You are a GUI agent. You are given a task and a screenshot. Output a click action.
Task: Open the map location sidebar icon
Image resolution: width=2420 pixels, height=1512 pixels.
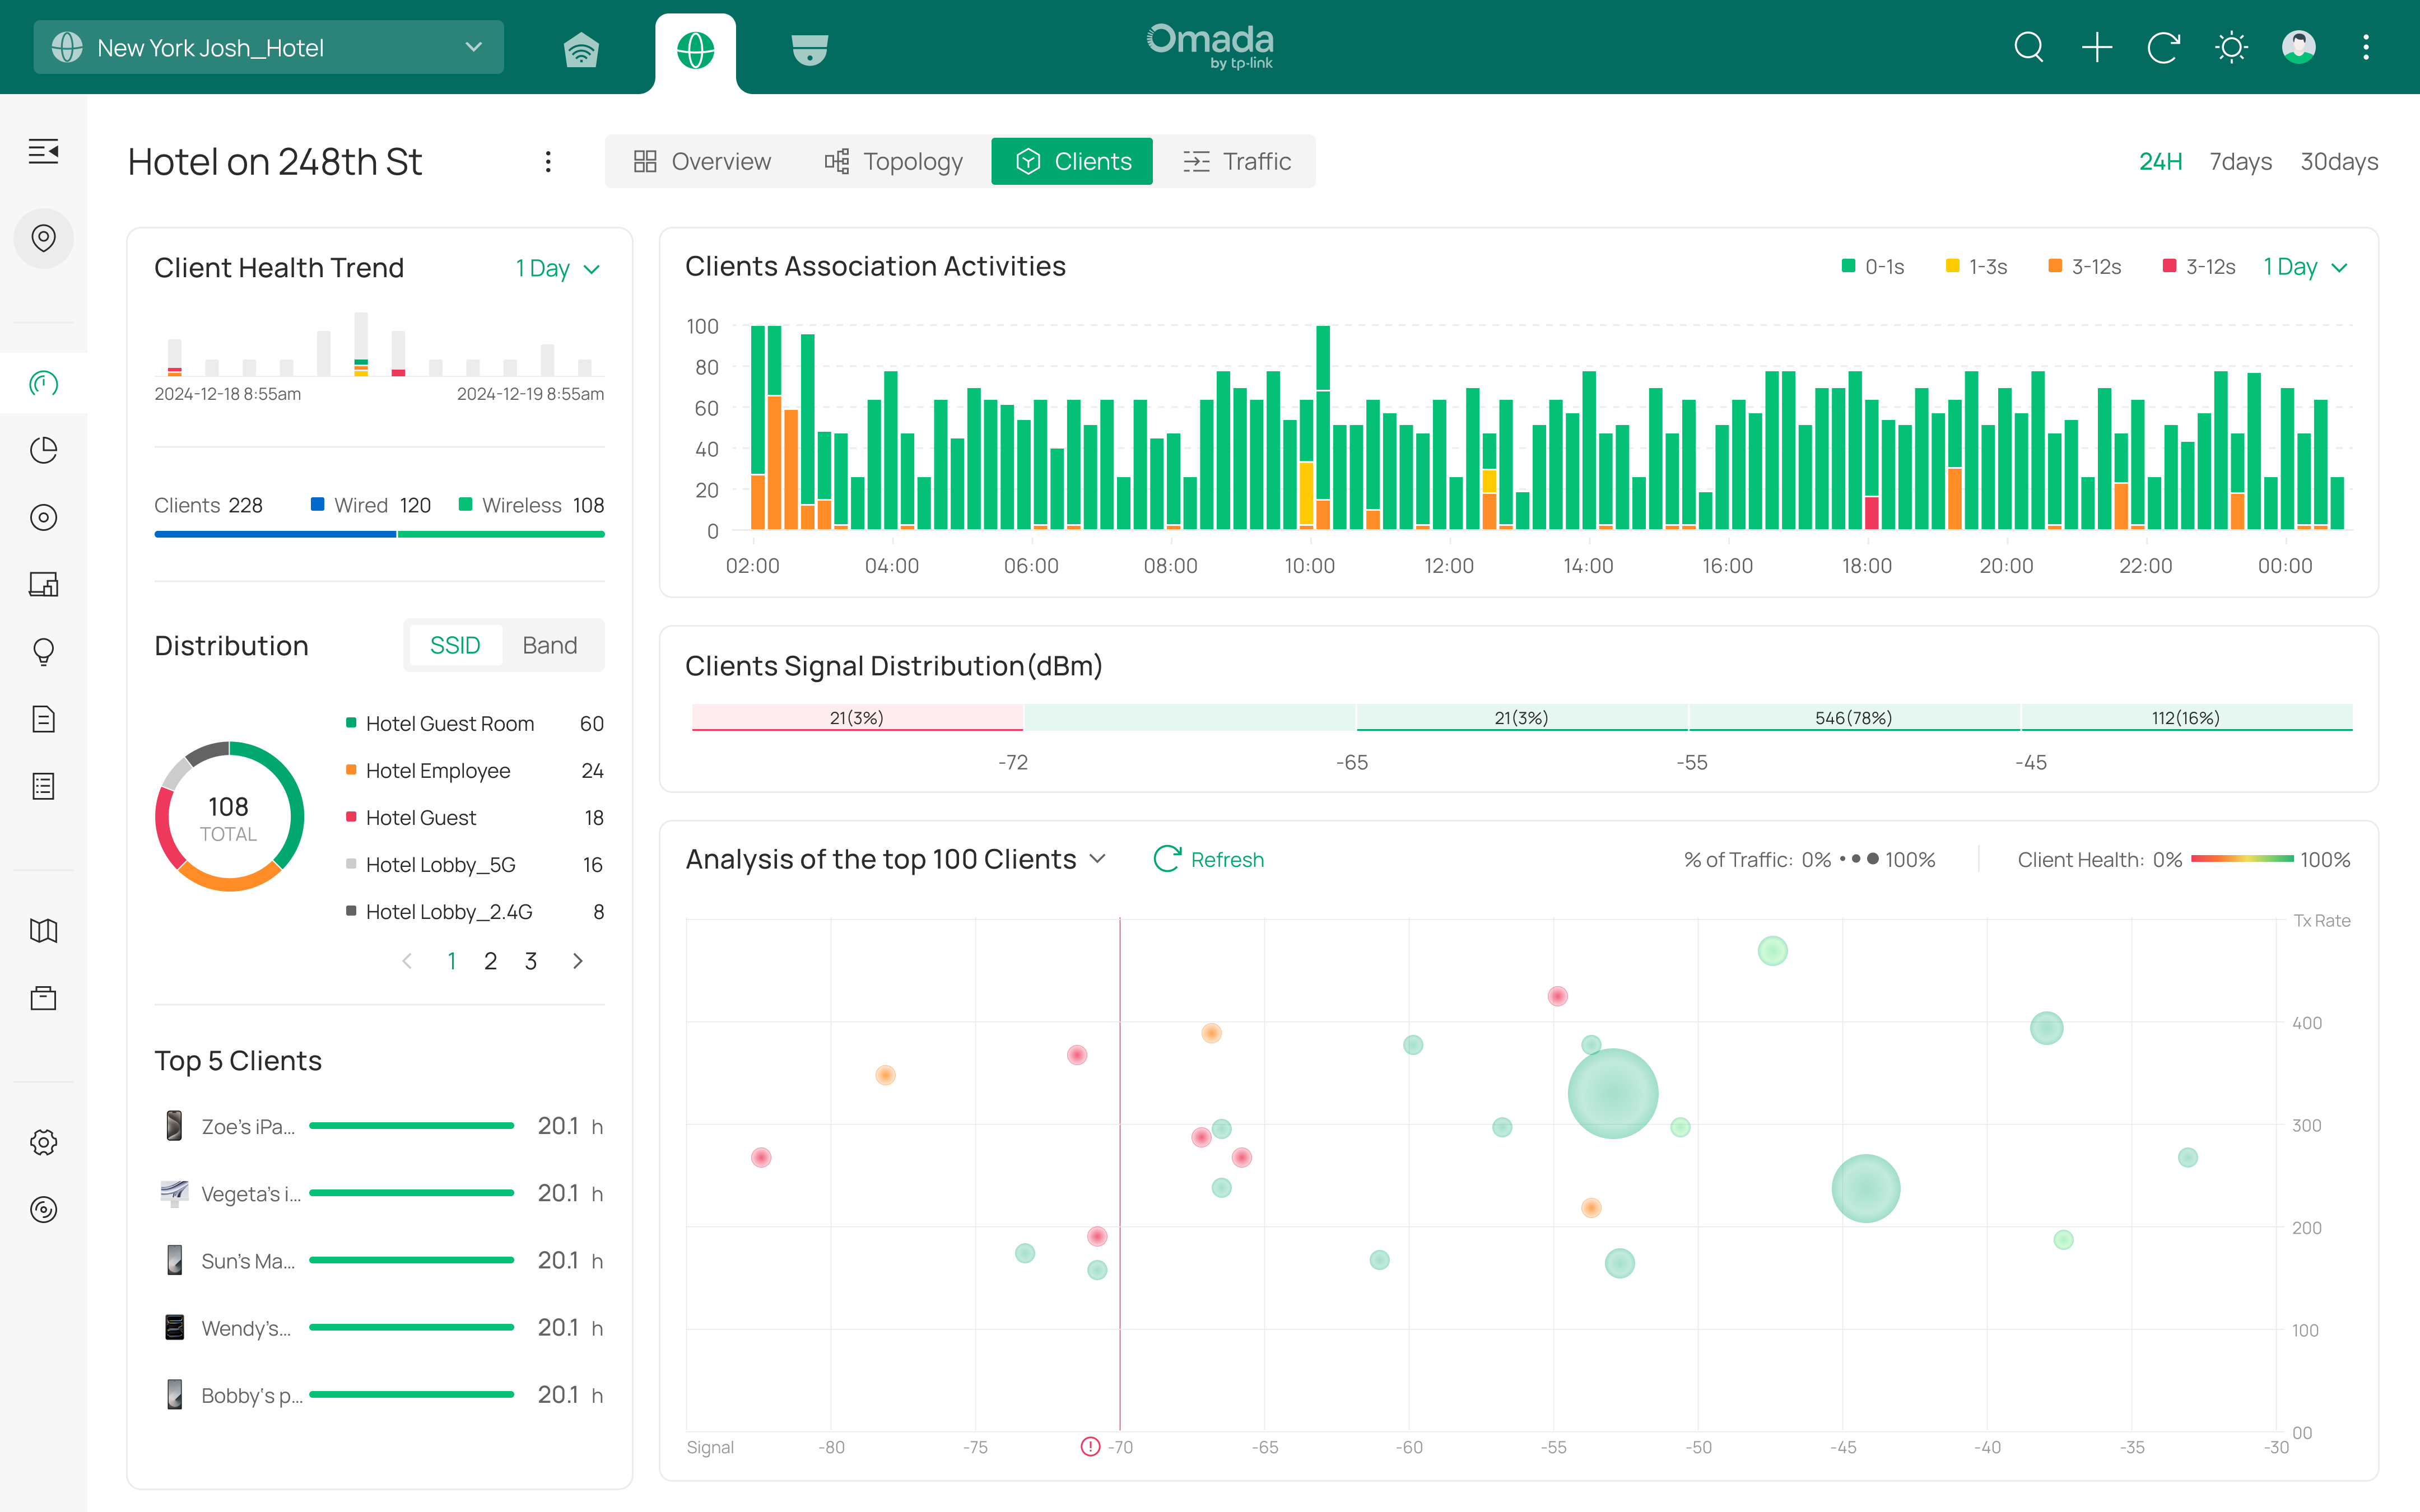[x=43, y=238]
